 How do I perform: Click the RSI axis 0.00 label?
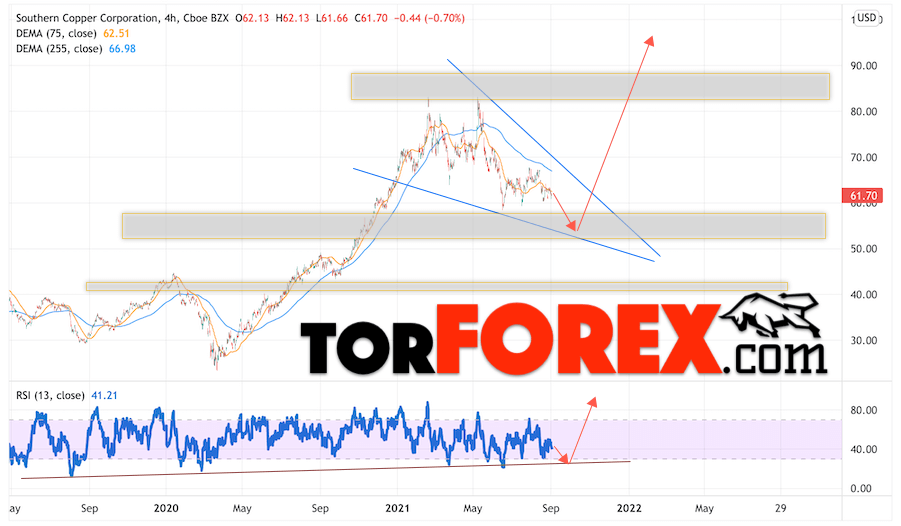click(x=861, y=489)
